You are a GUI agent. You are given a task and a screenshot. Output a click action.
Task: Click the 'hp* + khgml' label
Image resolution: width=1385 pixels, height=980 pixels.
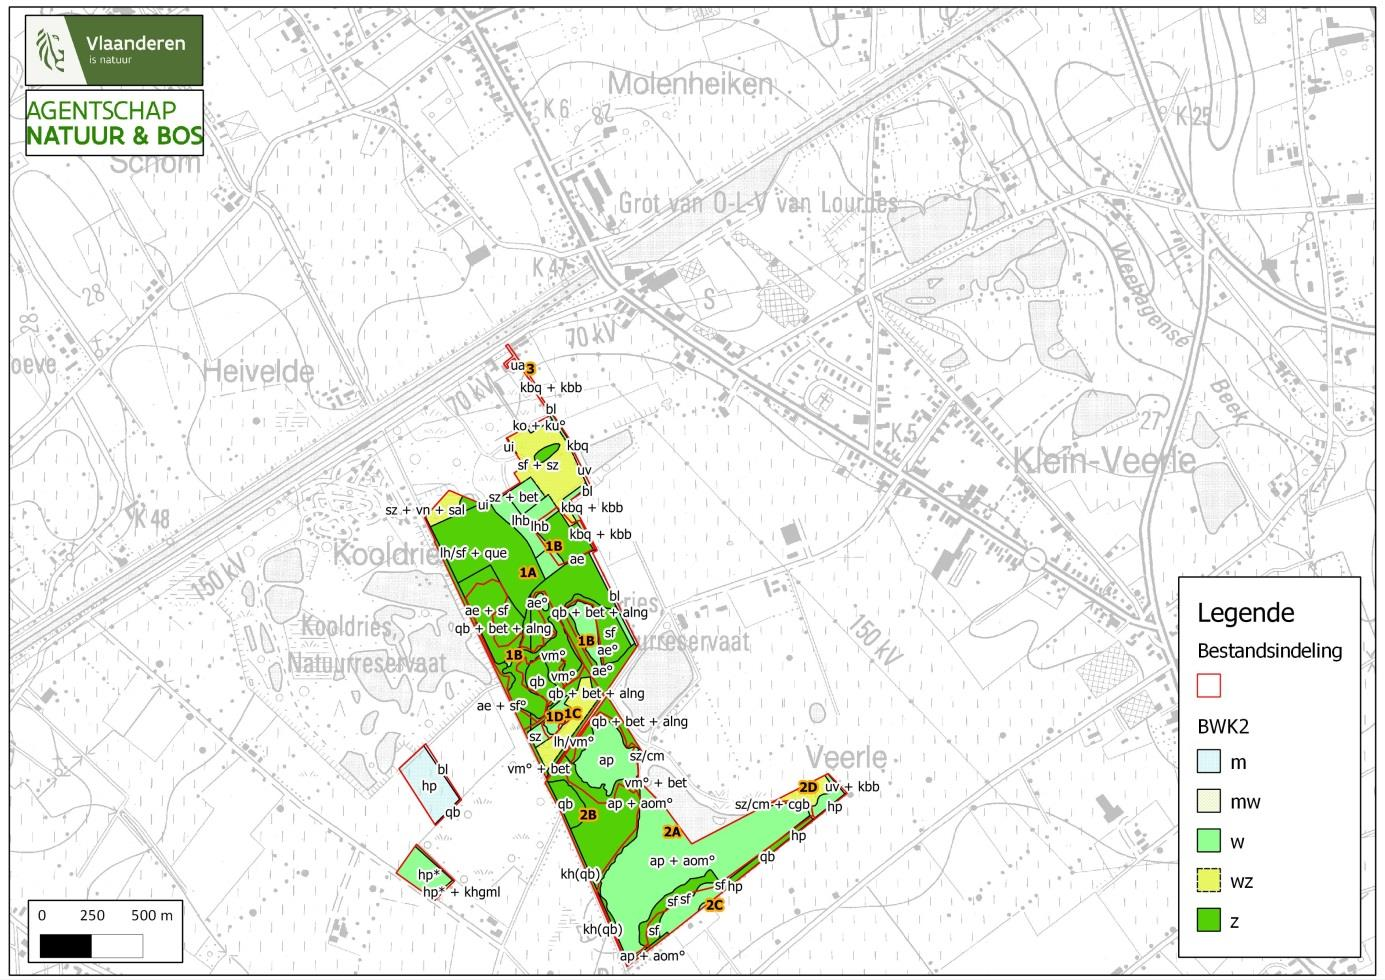pyautogui.click(x=461, y=892)
